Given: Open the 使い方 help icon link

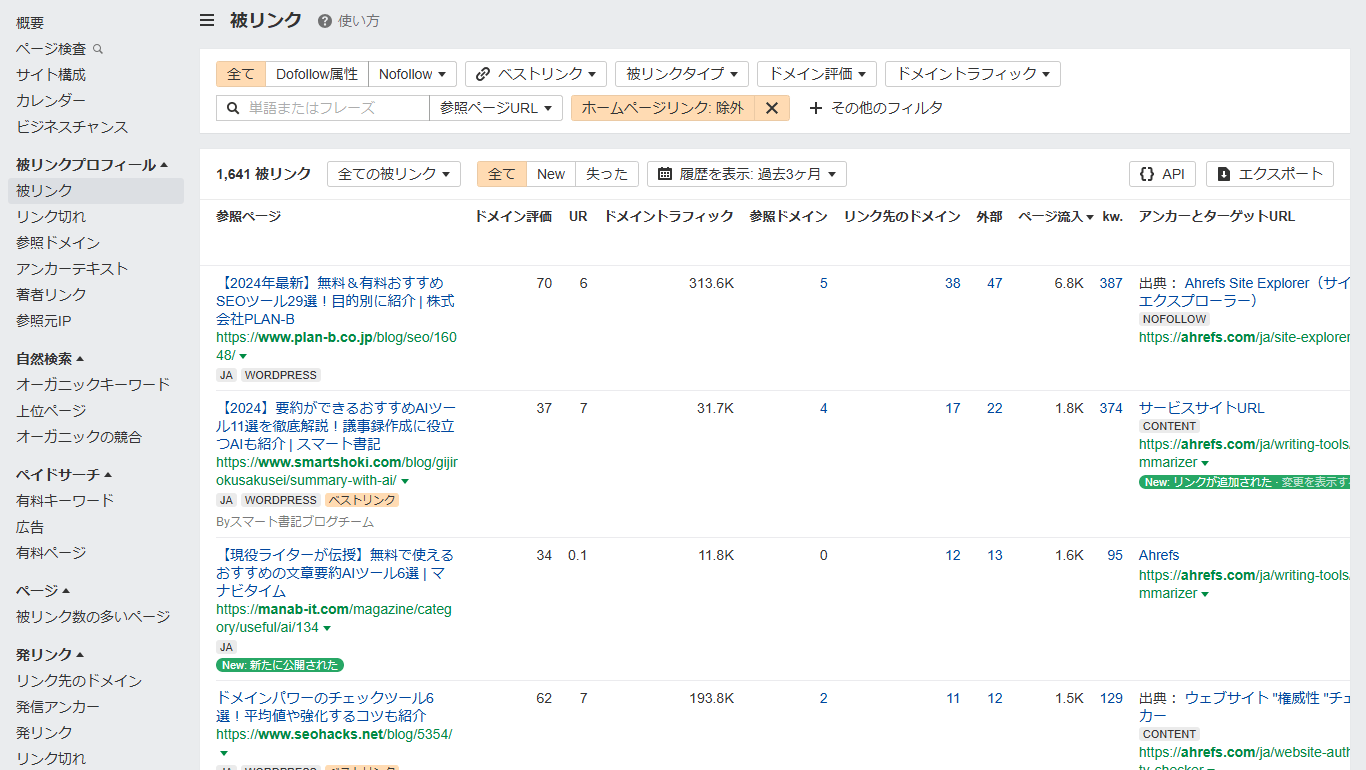Looking at the screenshot, I should (325, 21).
